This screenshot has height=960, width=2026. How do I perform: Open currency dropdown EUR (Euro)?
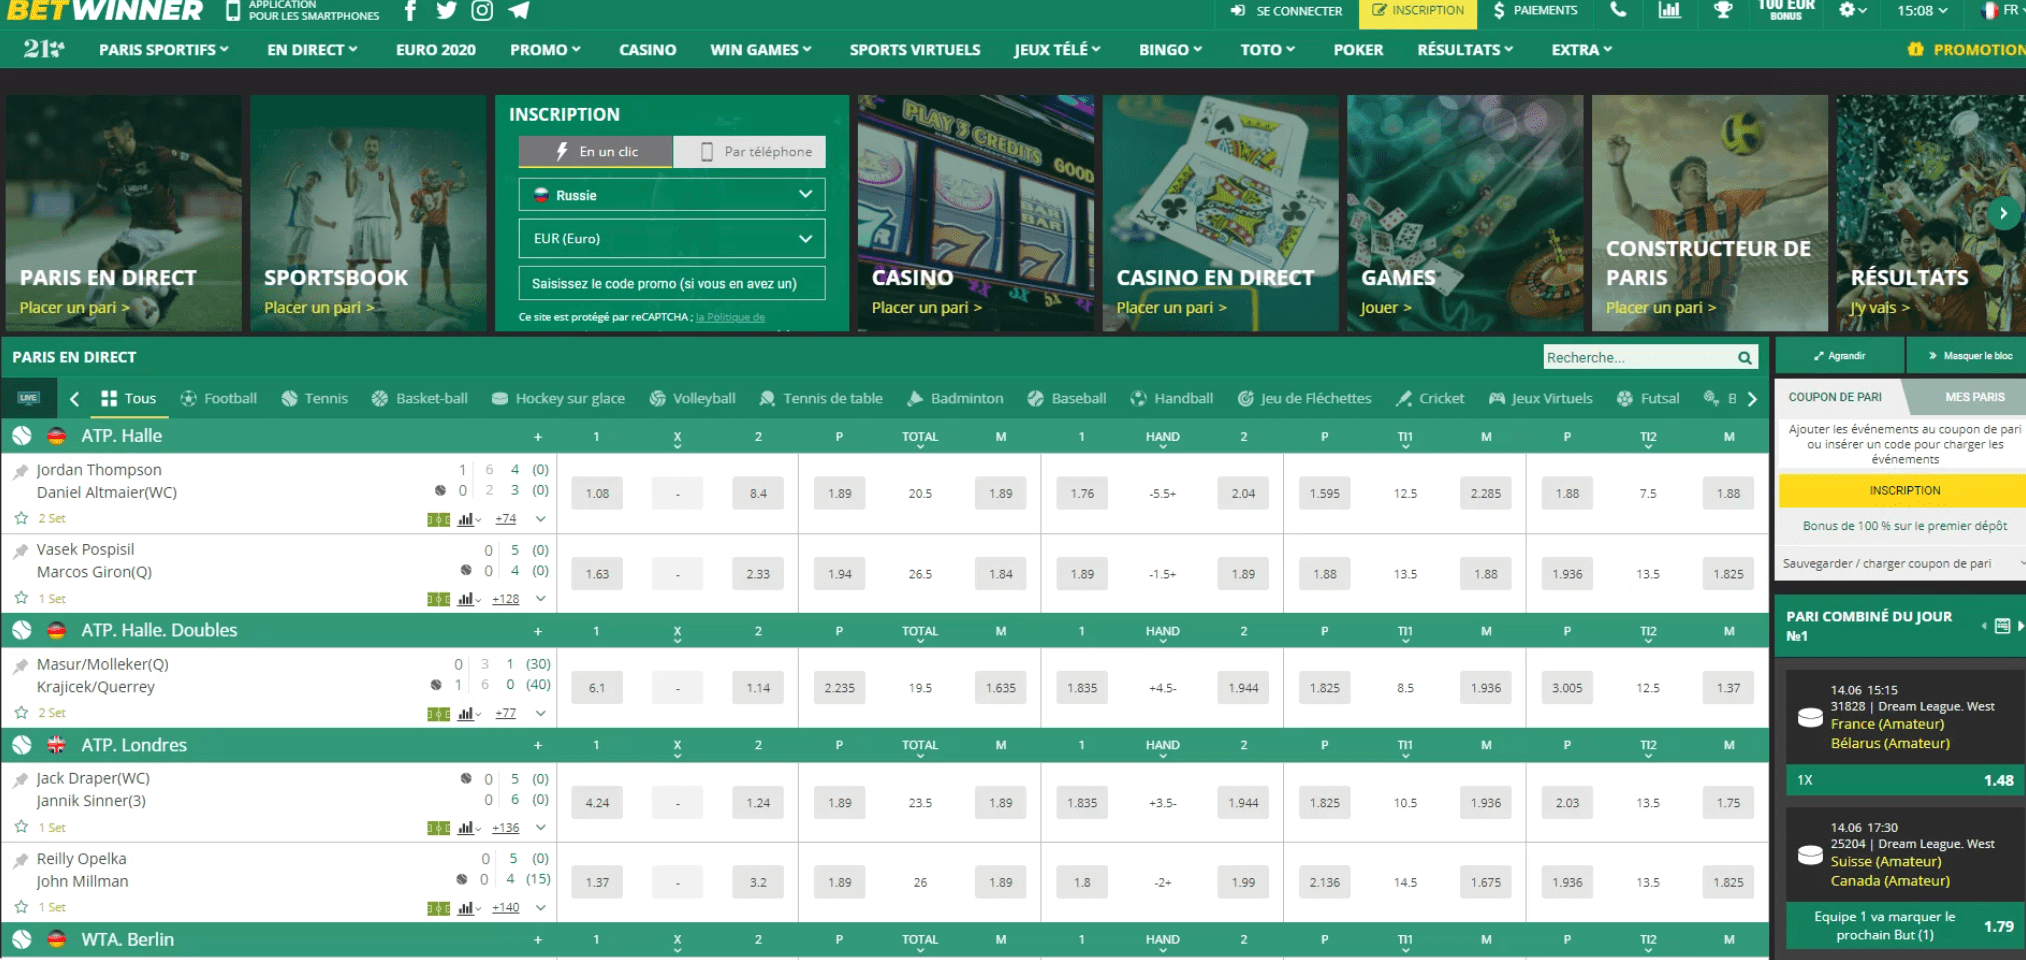pyautogui.click(x=672, y=239)
